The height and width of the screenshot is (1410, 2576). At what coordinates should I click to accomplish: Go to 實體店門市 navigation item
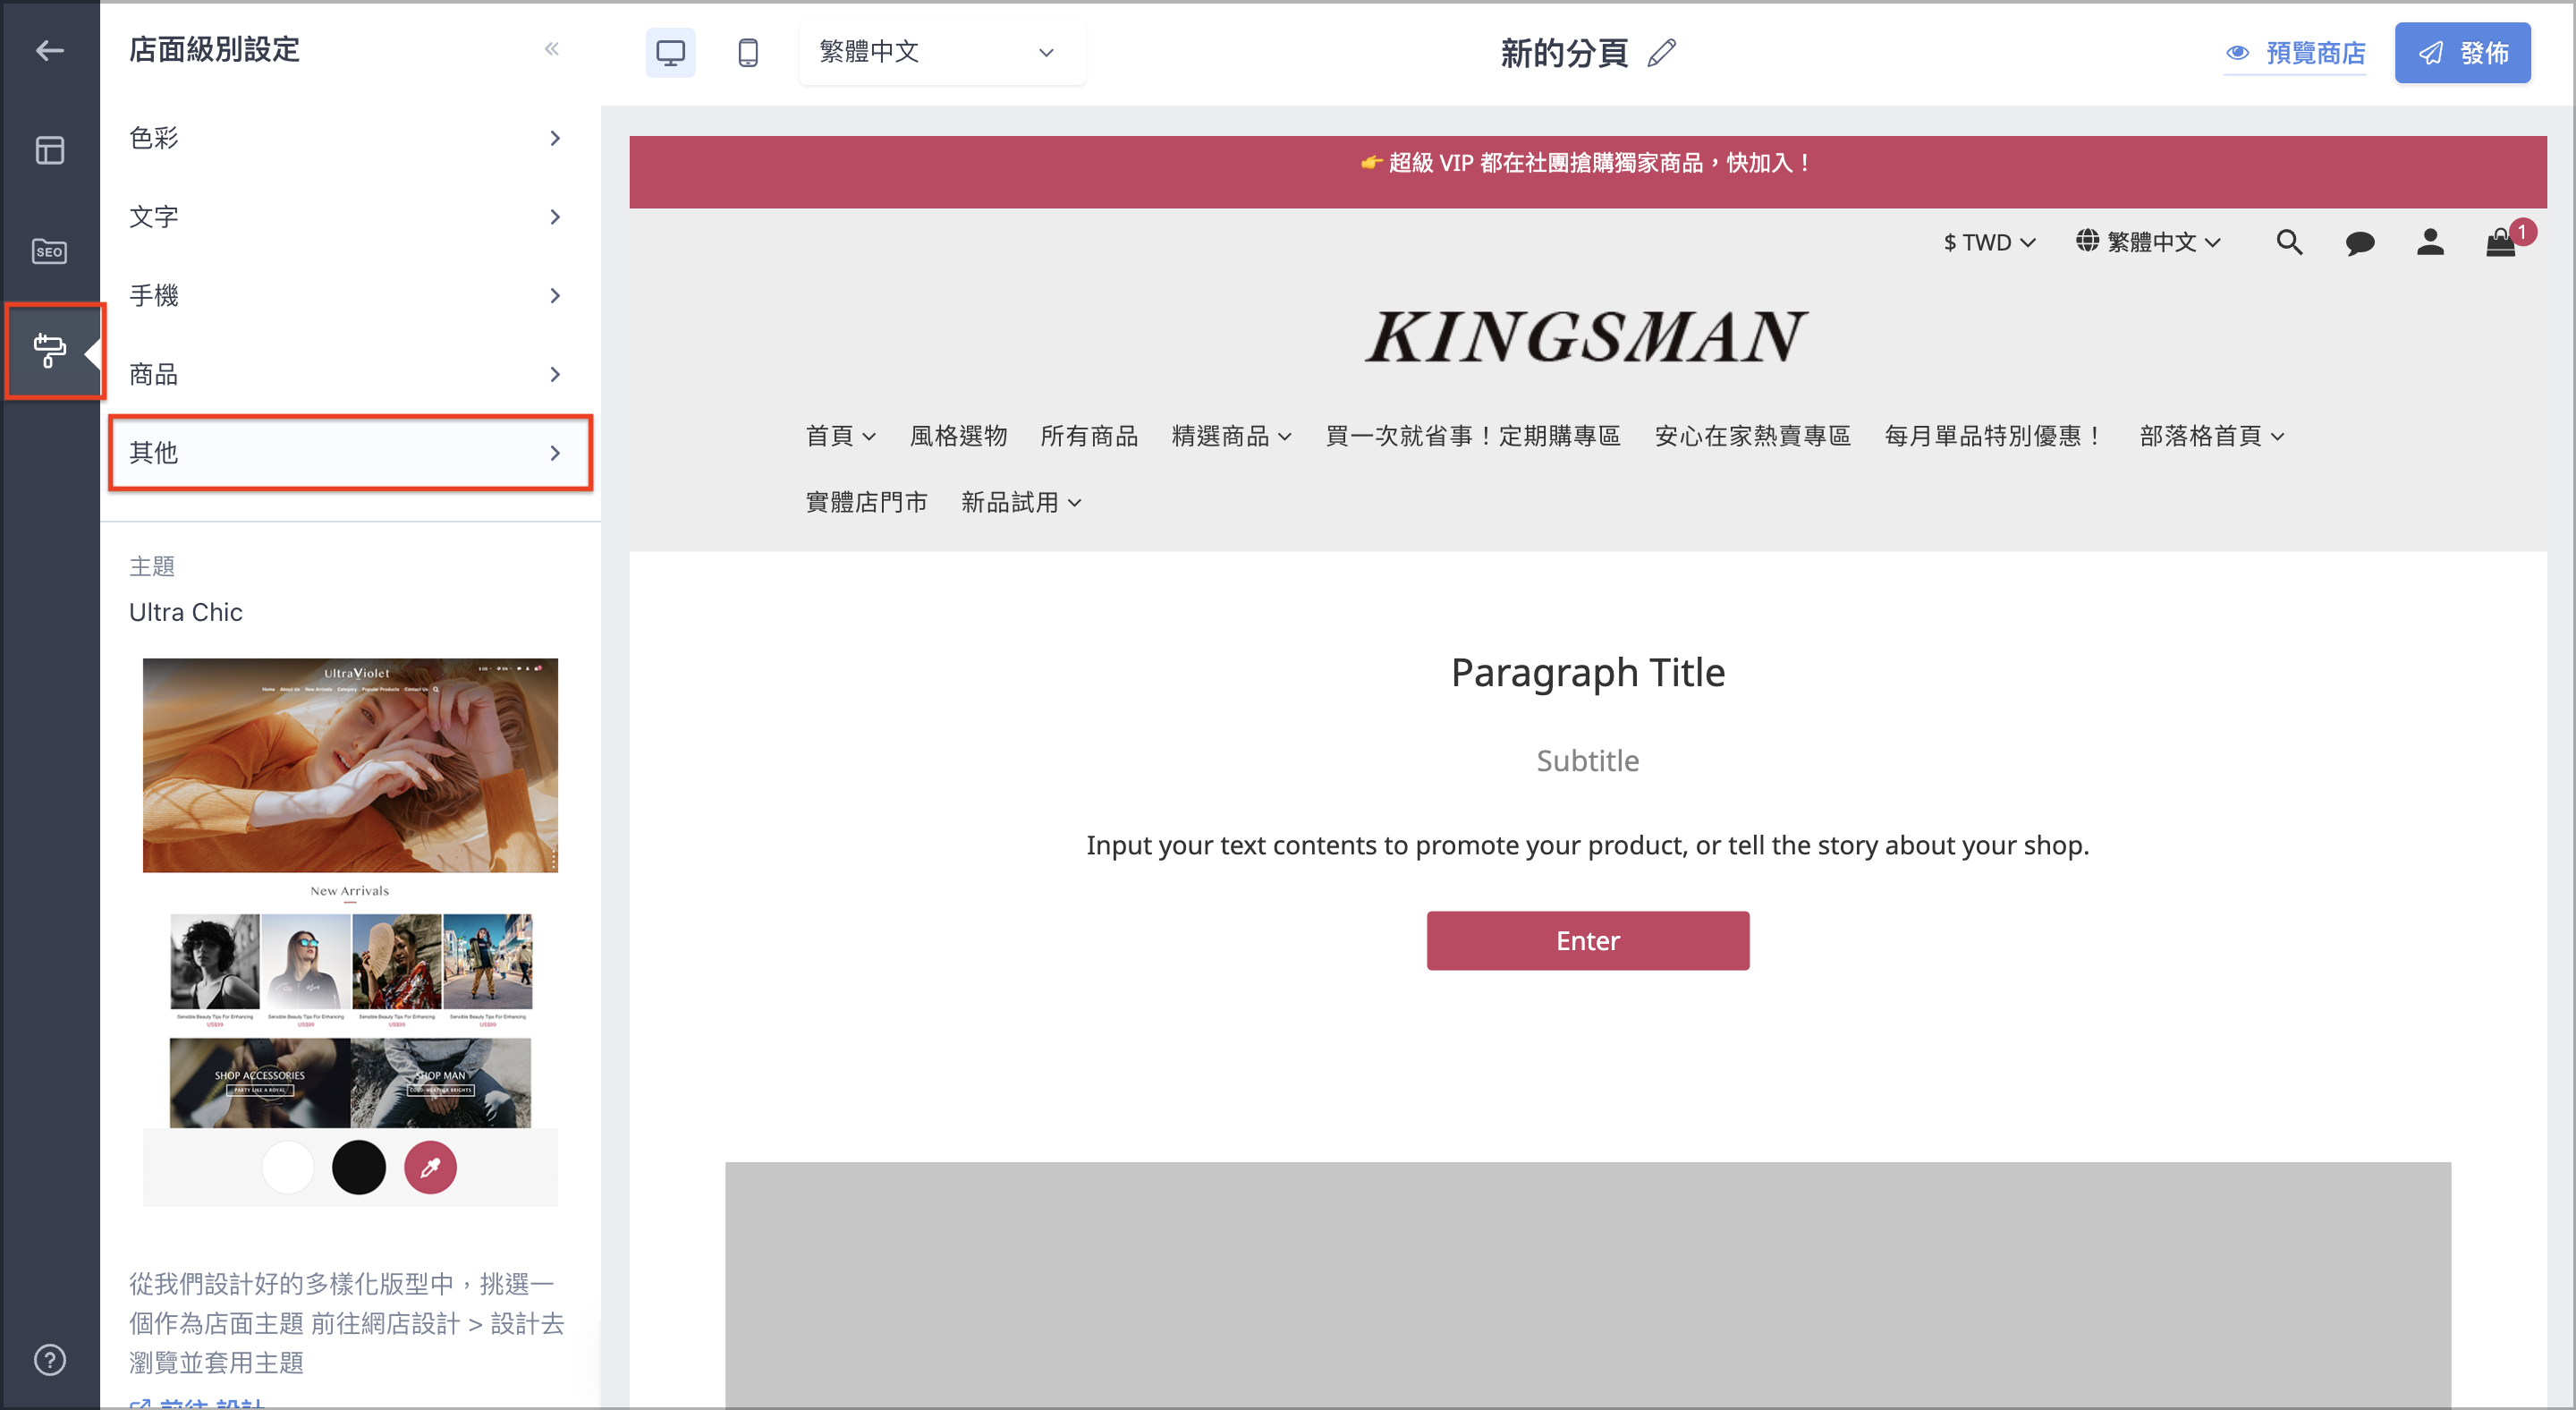(866, 502)
